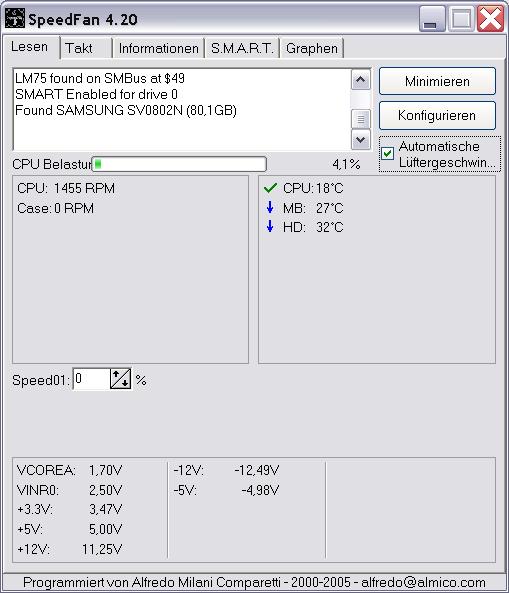Click into the Speed01 percentage field

[x=92, y=379]
